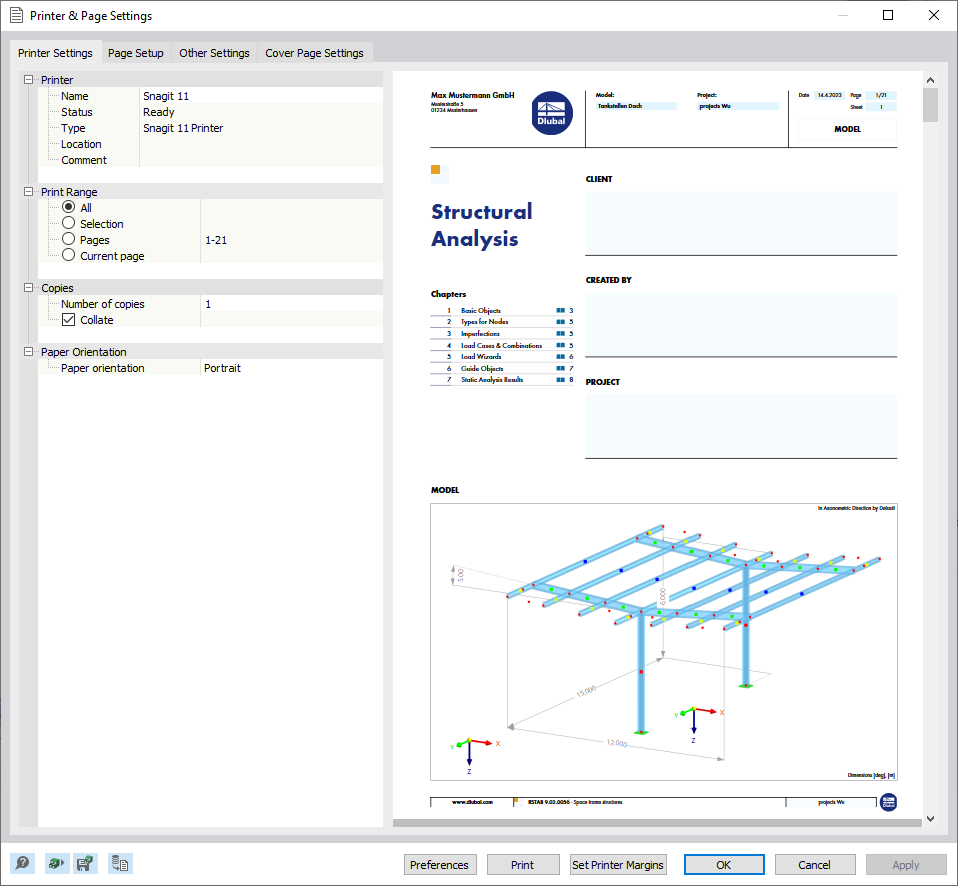Click the save printer settings icon
Viewport: 958px width, 886px height.
[85, 864]
